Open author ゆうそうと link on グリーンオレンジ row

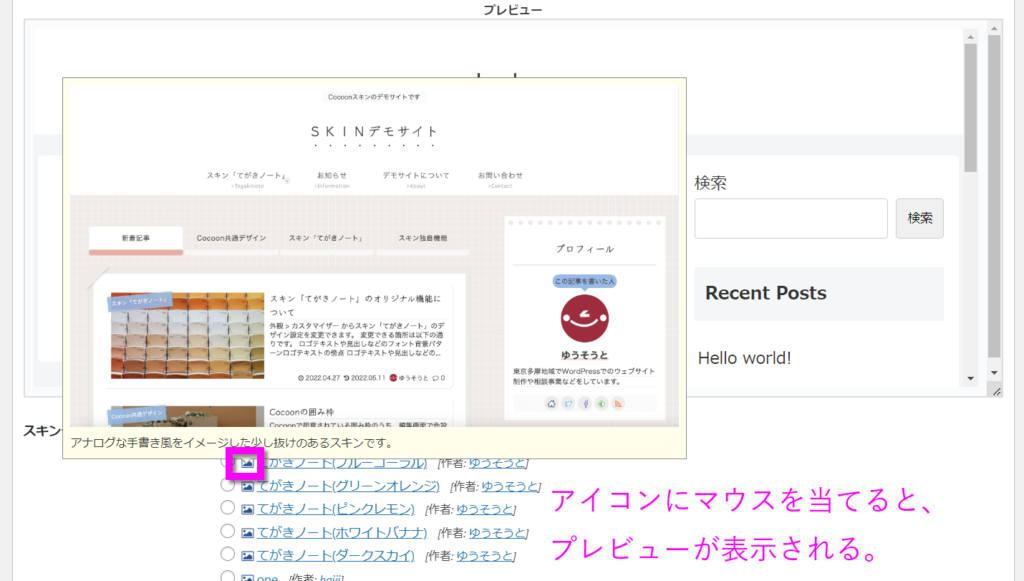tap(510, 486)
